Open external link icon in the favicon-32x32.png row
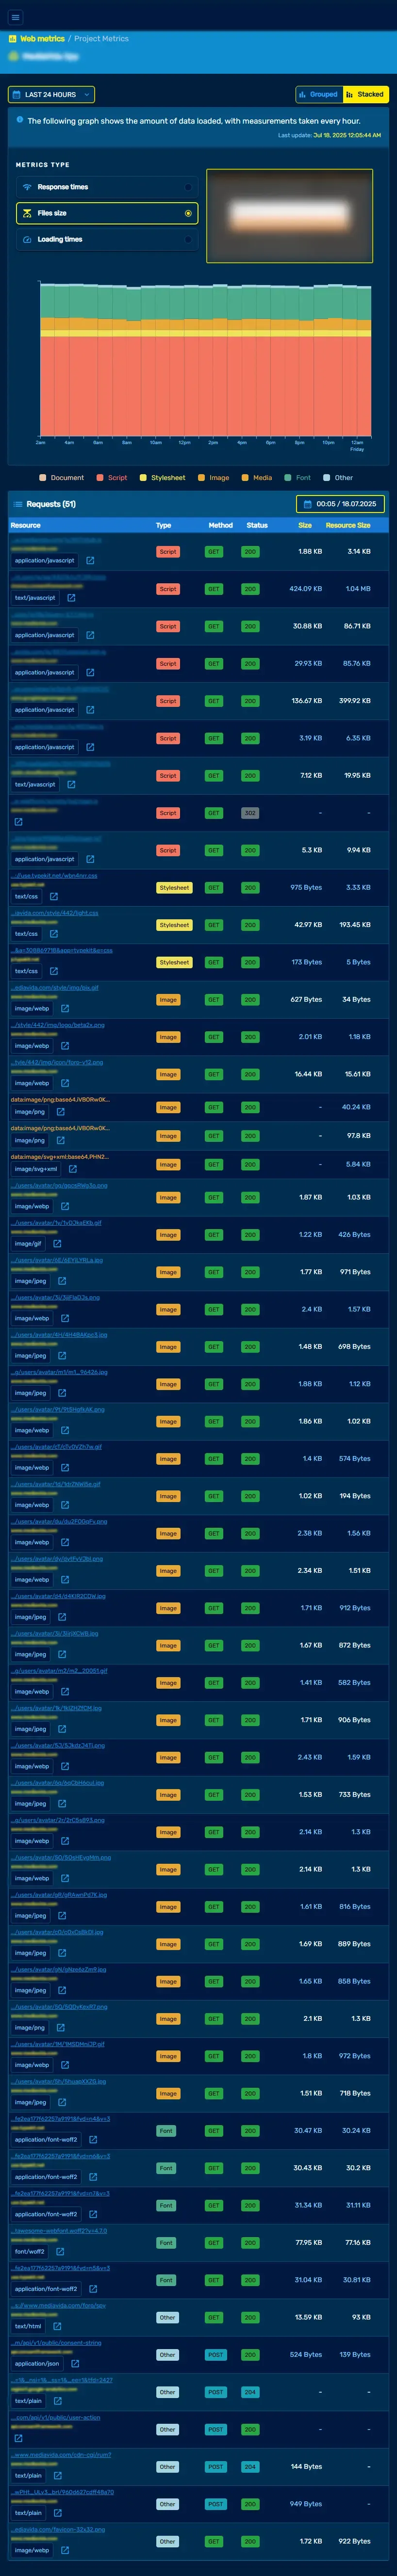Screen dimensions: 397x2576 (65, 2550)
